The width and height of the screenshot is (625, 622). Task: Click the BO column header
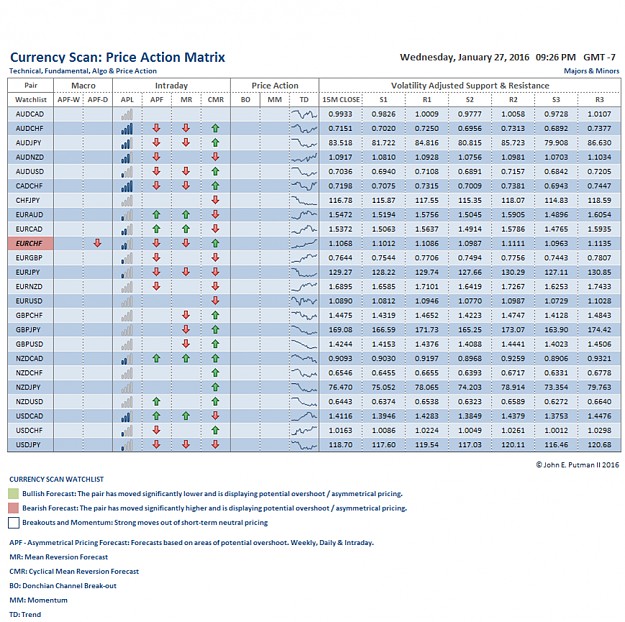point(246,100)
